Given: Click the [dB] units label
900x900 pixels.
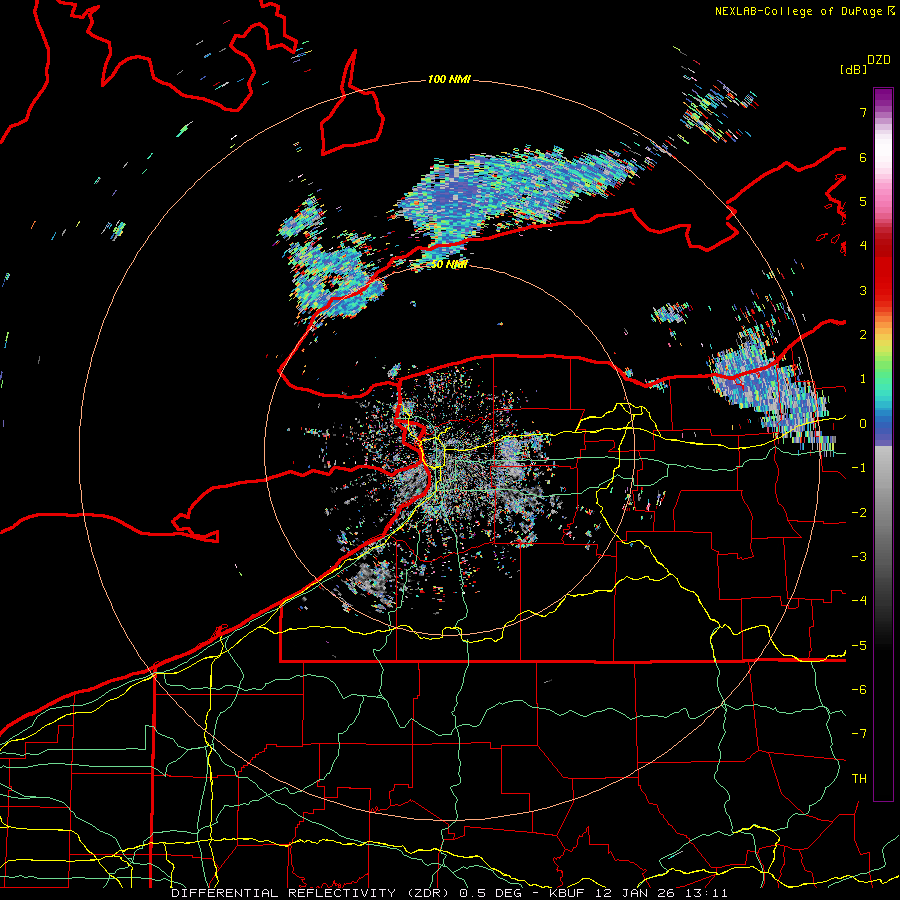Looking at the screenshot, I should 854,69.
